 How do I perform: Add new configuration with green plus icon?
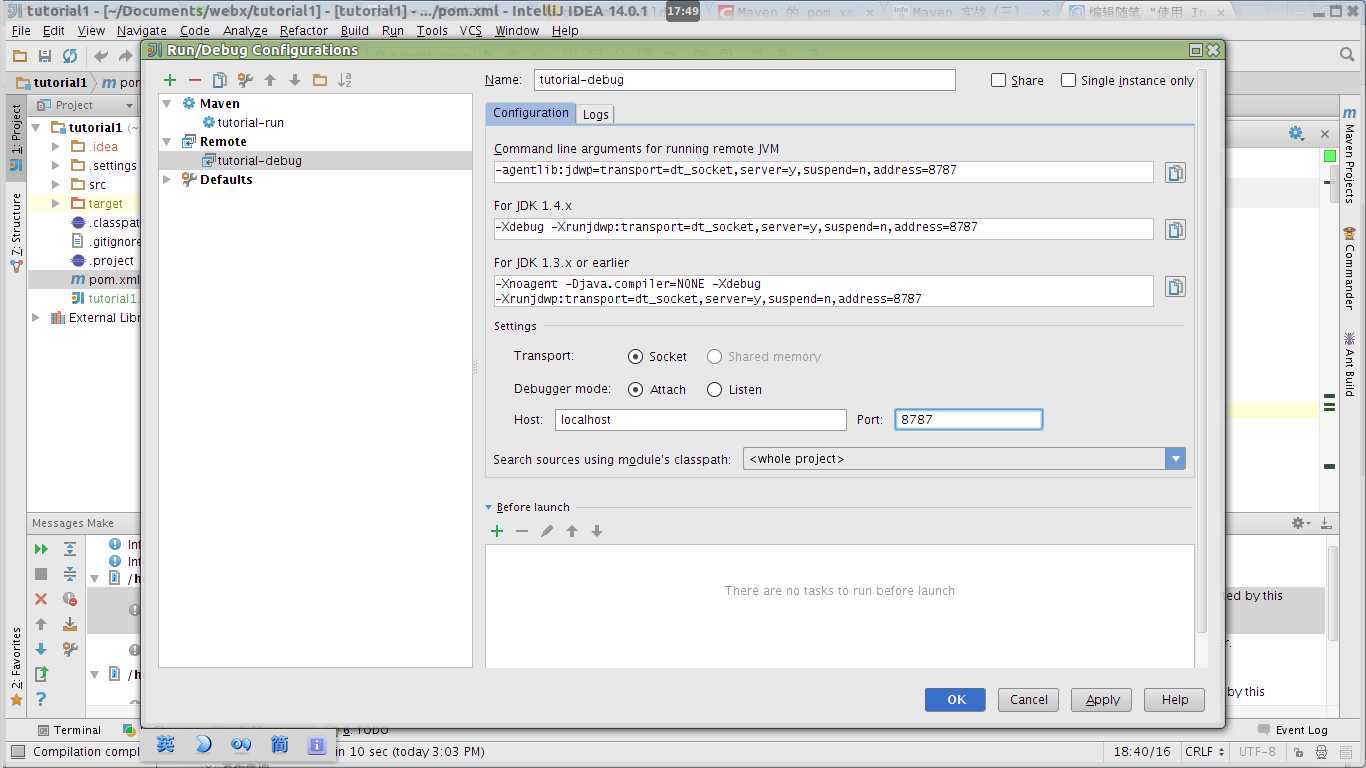(170, 80)
